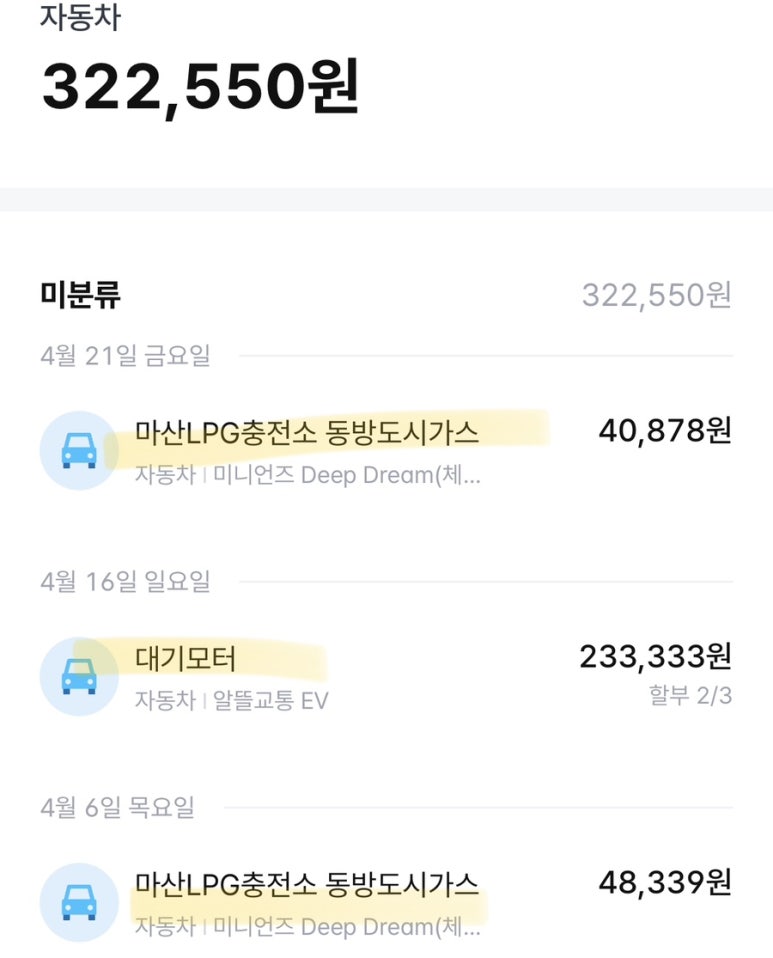Select the 4월 21일 금요일 date header

point(125,356)
